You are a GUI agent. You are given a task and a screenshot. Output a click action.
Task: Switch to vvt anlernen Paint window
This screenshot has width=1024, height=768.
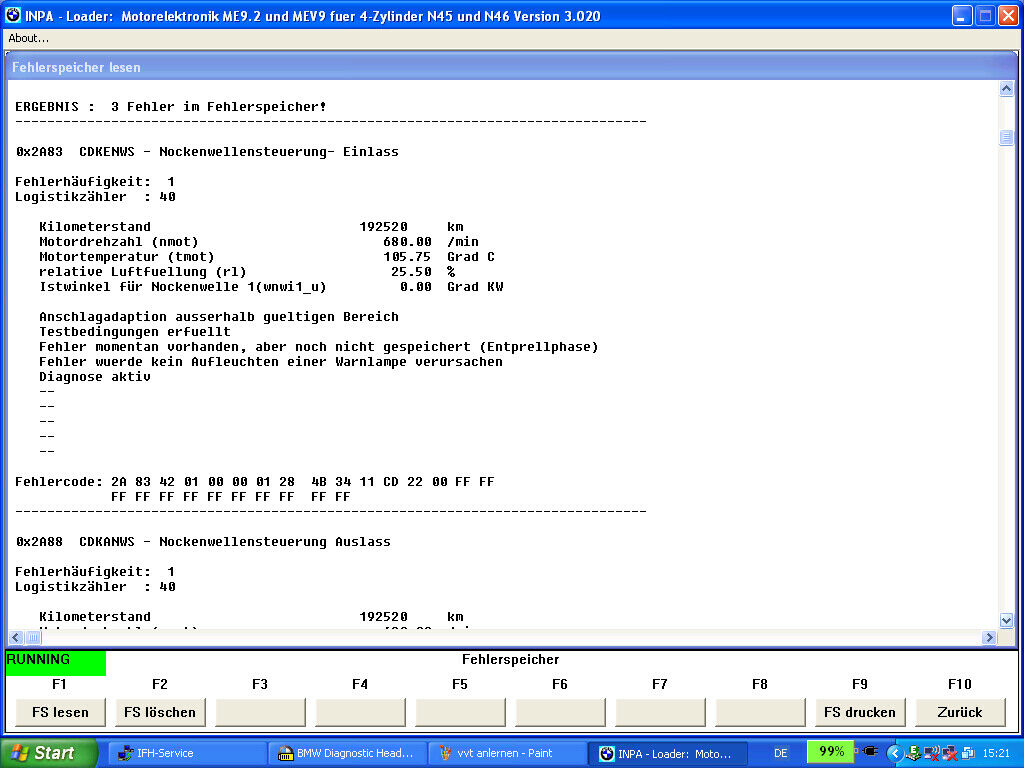505,753
